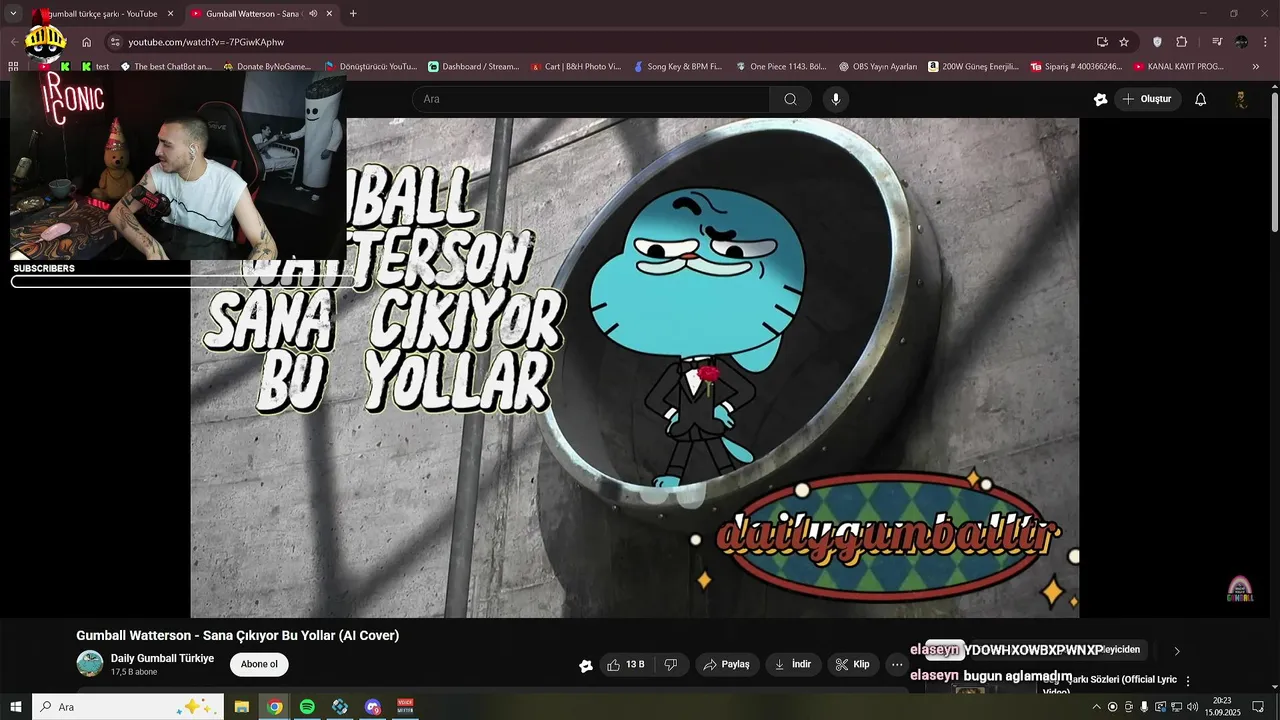This screenshot has height=720, width=1280.
Task: Open the 'KANAL KAYIT PROG...' bookmark
Action: click(x=1179, y=67)
